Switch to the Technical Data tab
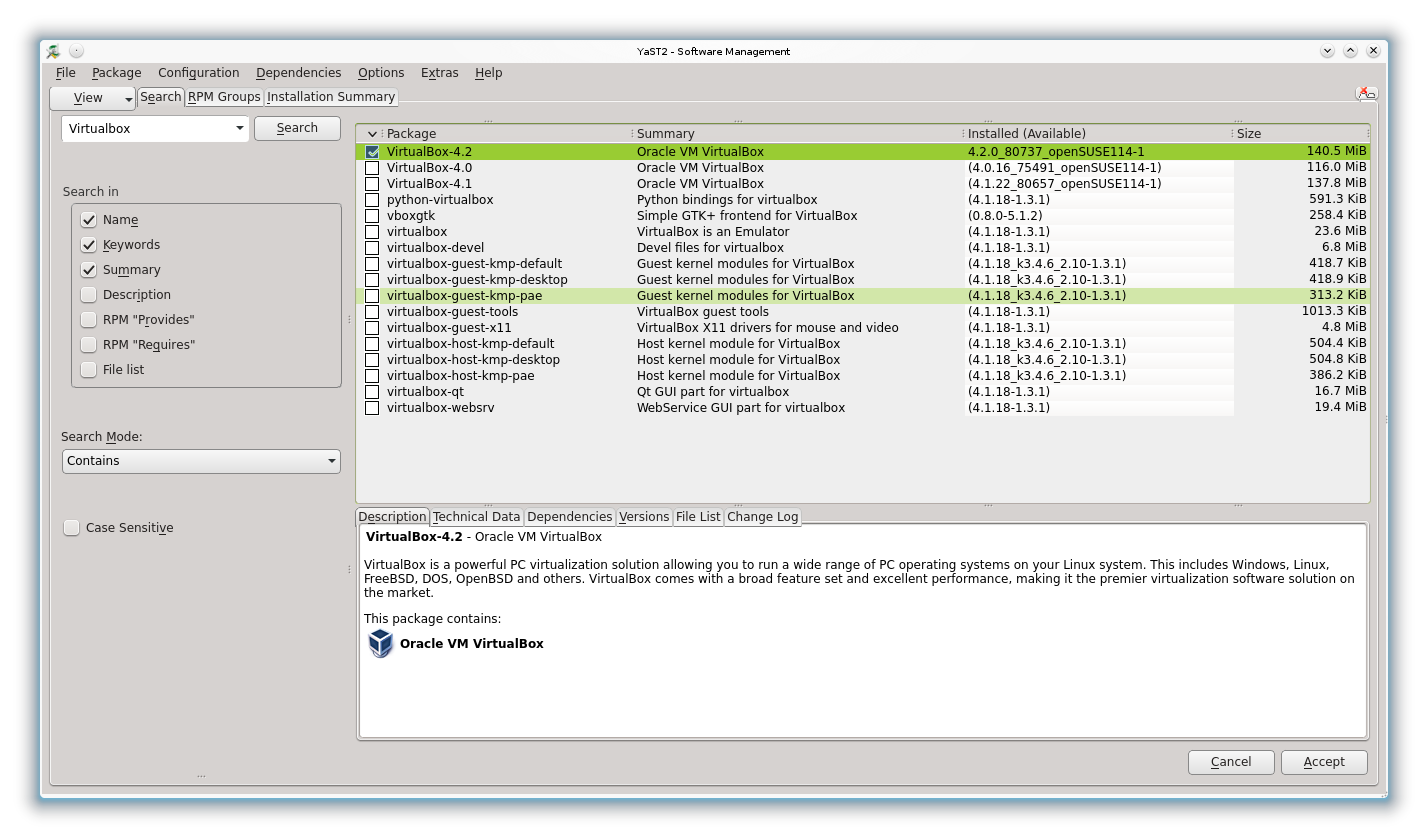Screen dimensions: 1428x838 [x=477, y=517]
